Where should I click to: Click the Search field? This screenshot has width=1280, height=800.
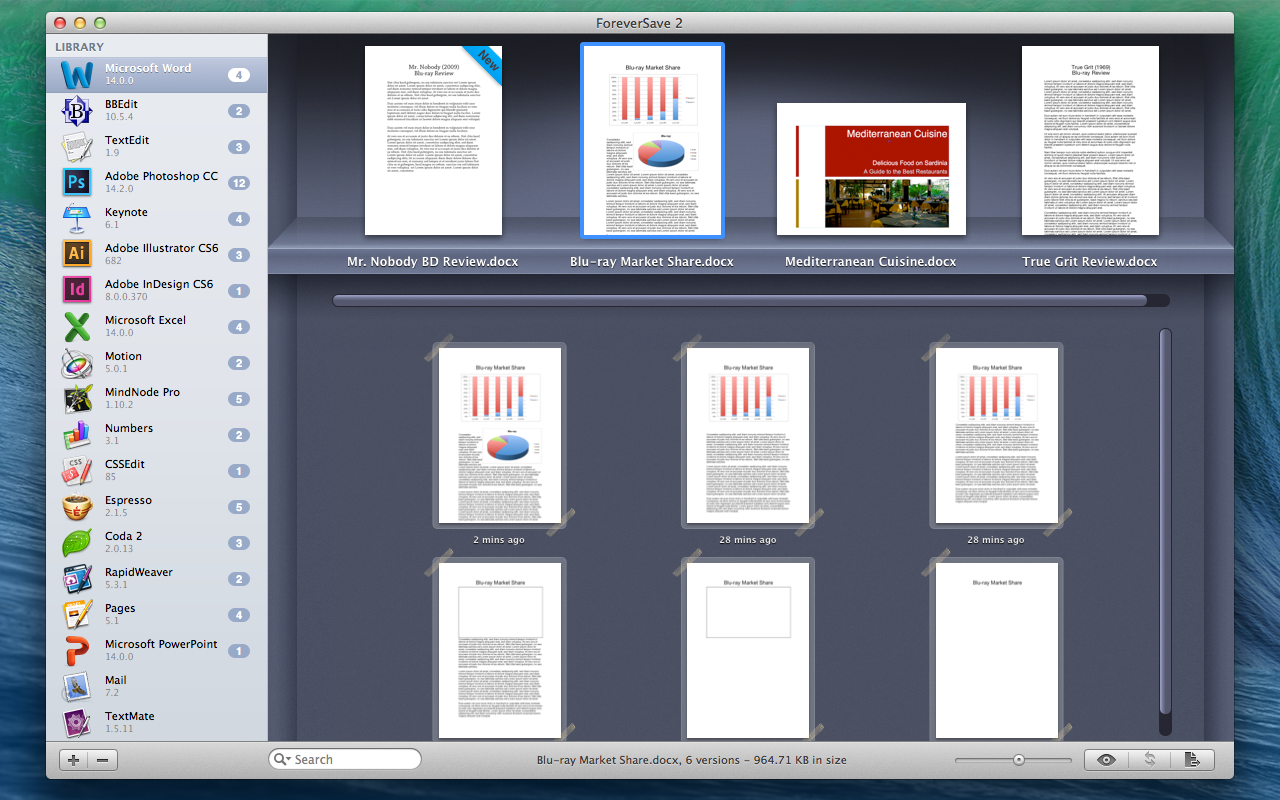coord(345,760)
